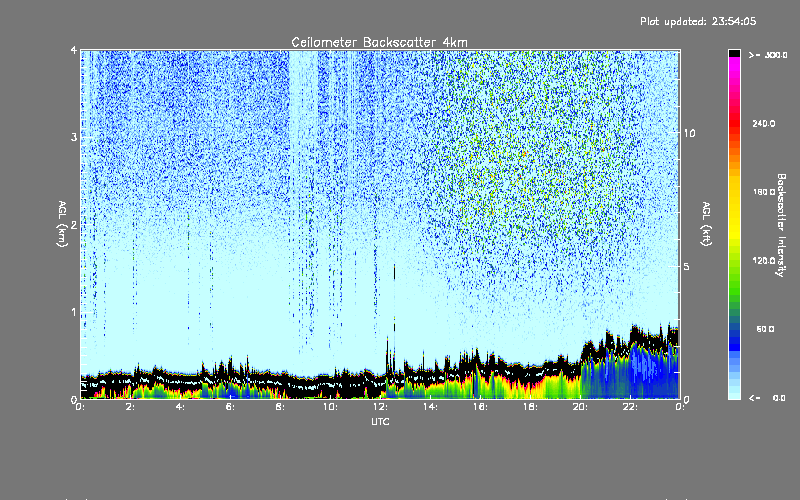Click the ">= 300.0" colorbar label

point(768,55)
